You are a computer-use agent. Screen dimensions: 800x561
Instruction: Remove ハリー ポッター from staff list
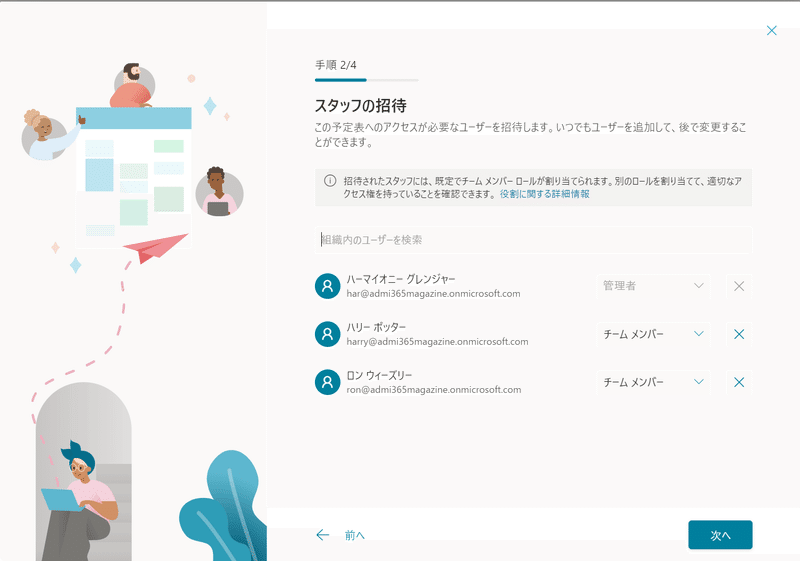739,334
